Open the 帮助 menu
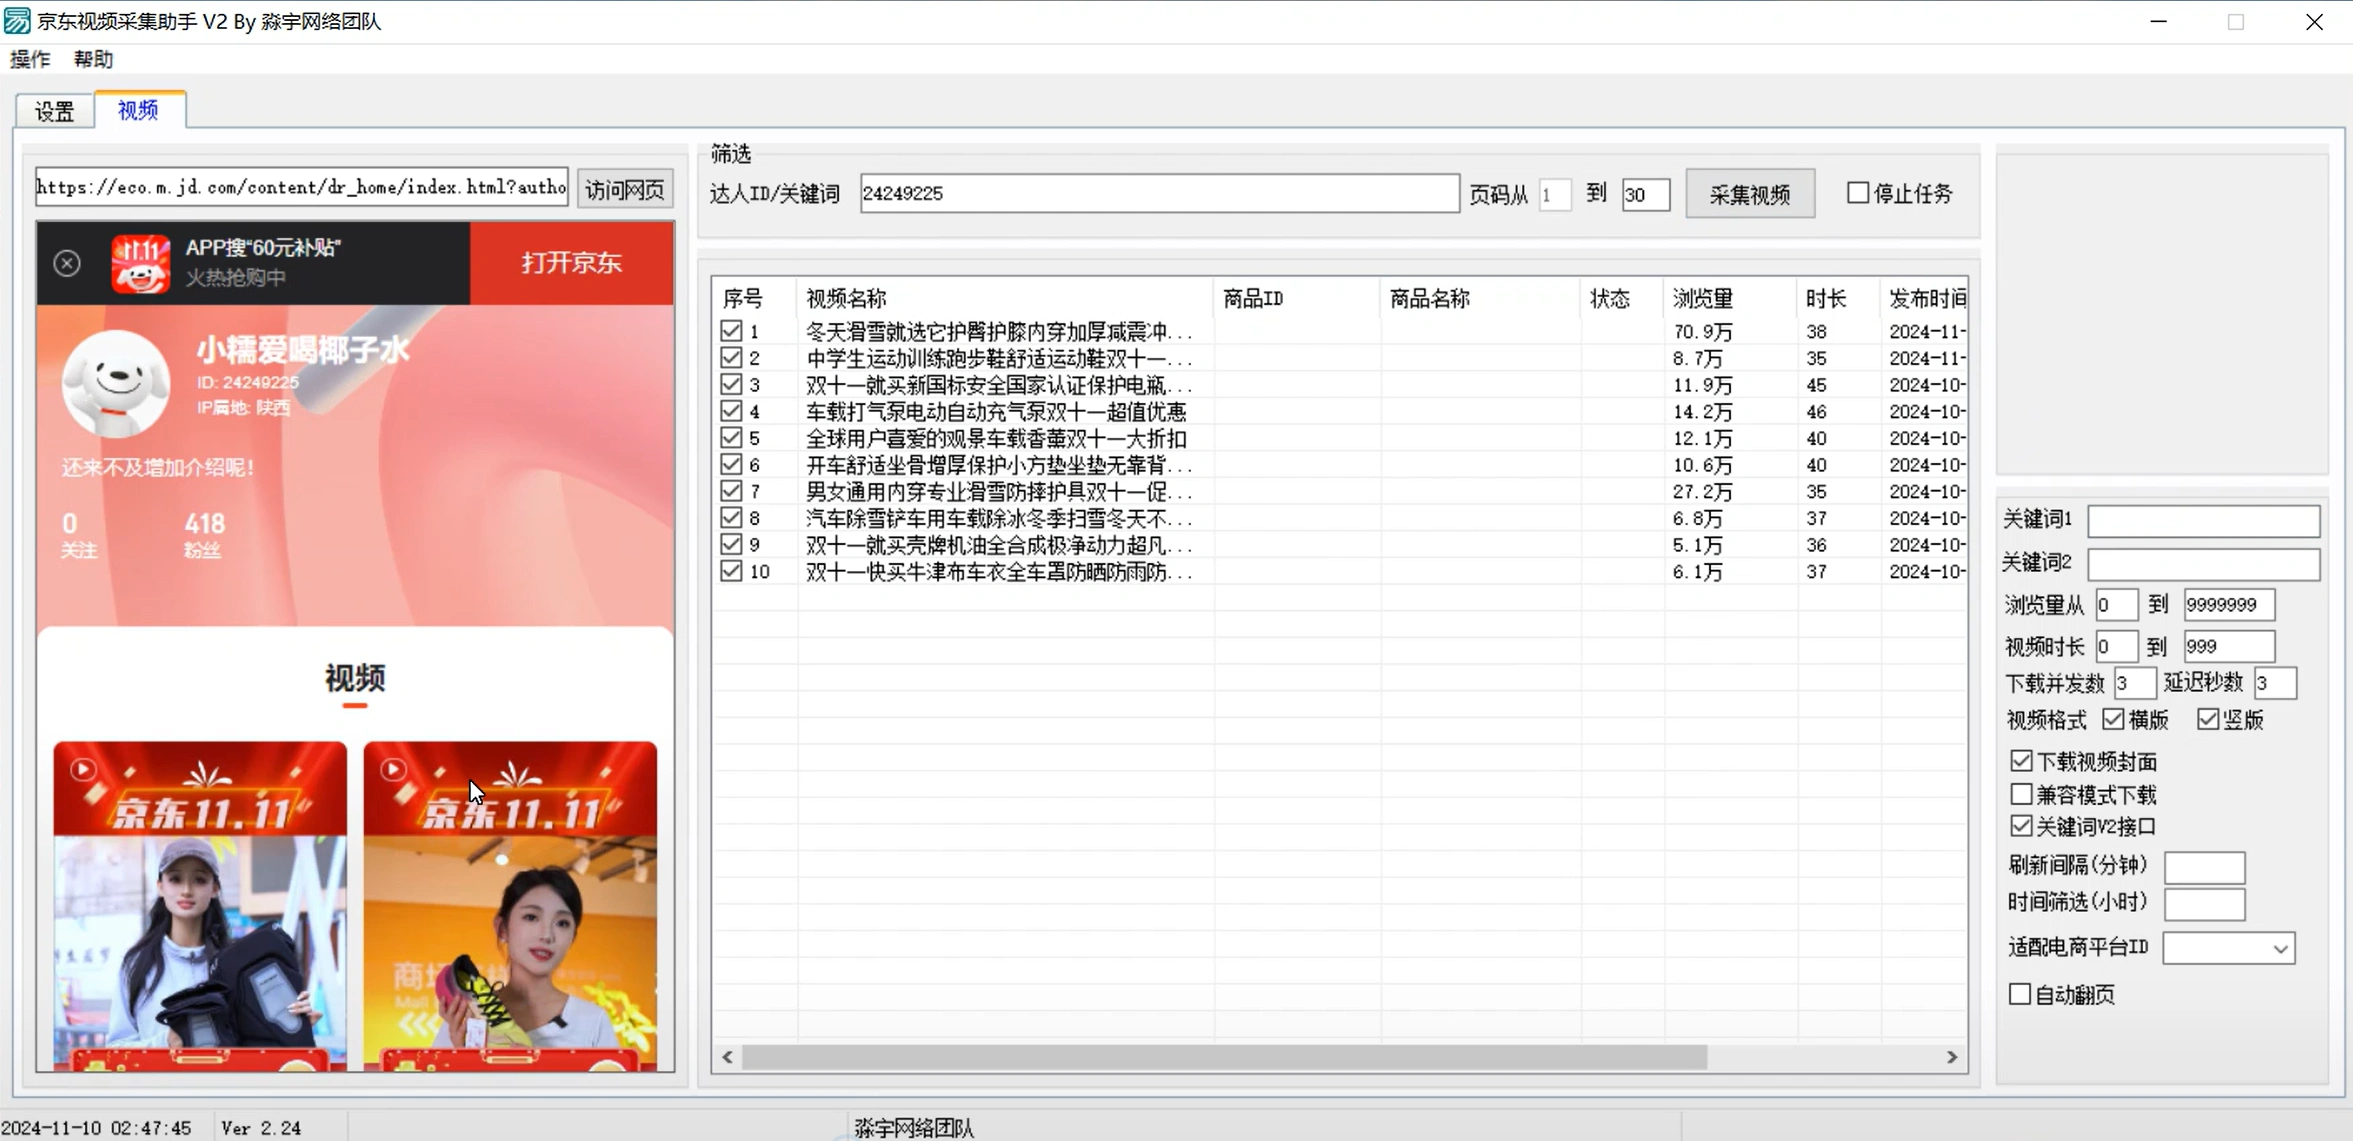The image size is (2353, 1141). (93, 58)
